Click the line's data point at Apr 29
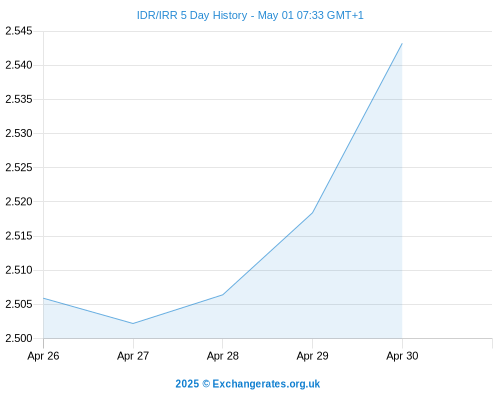The width and height of the screenshot is (495, 400). click(312, 212)
